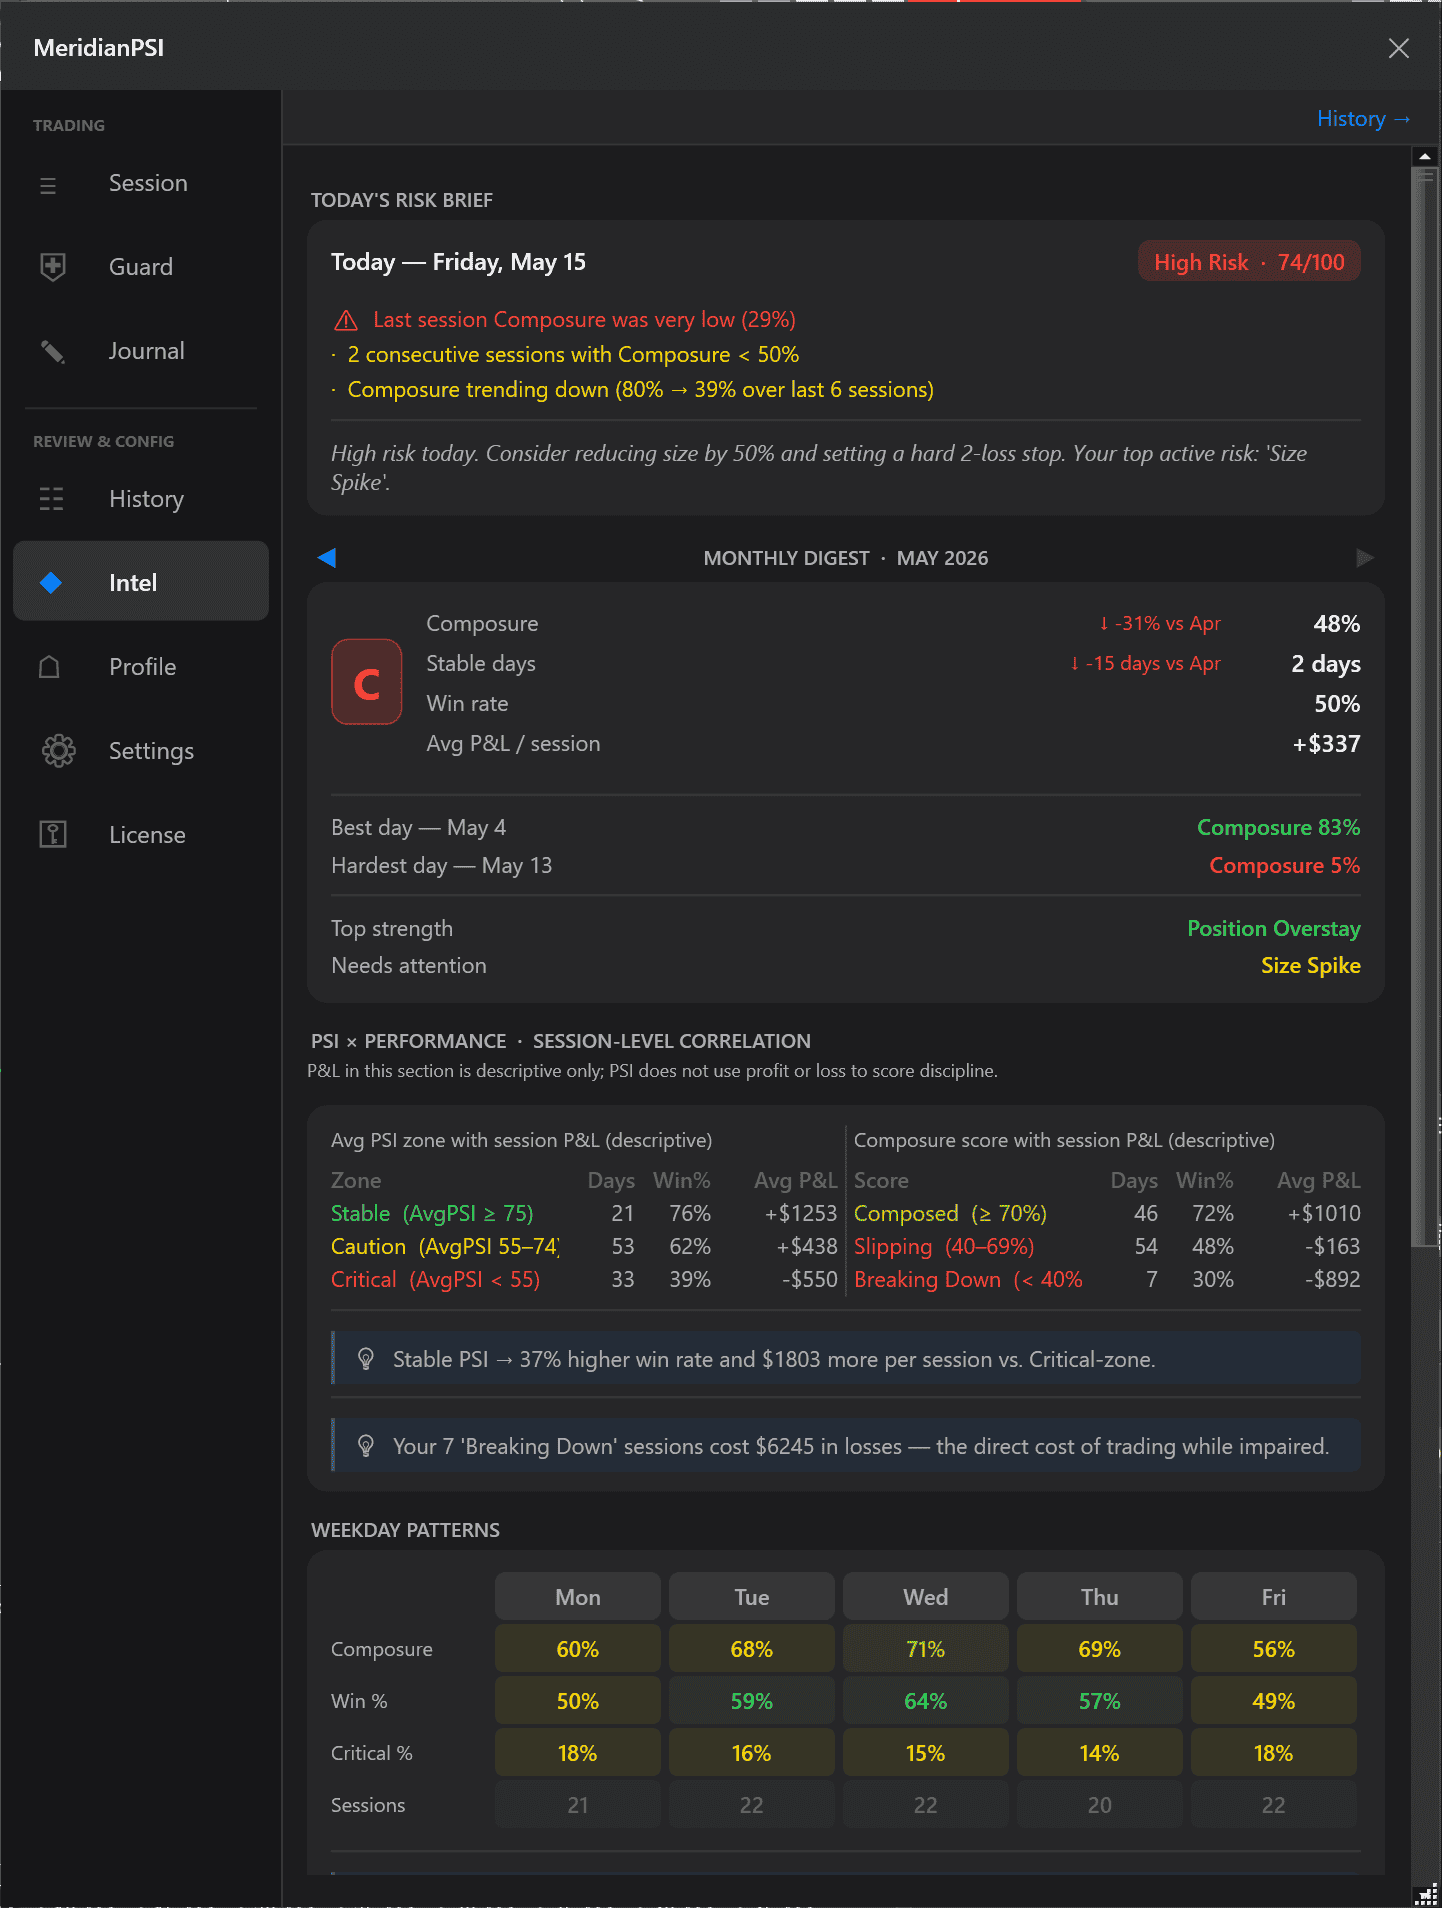Click Thursday Critical % 14% cell
The height and width of the screenshot is (1908, 1442).
(1100, 1753)
